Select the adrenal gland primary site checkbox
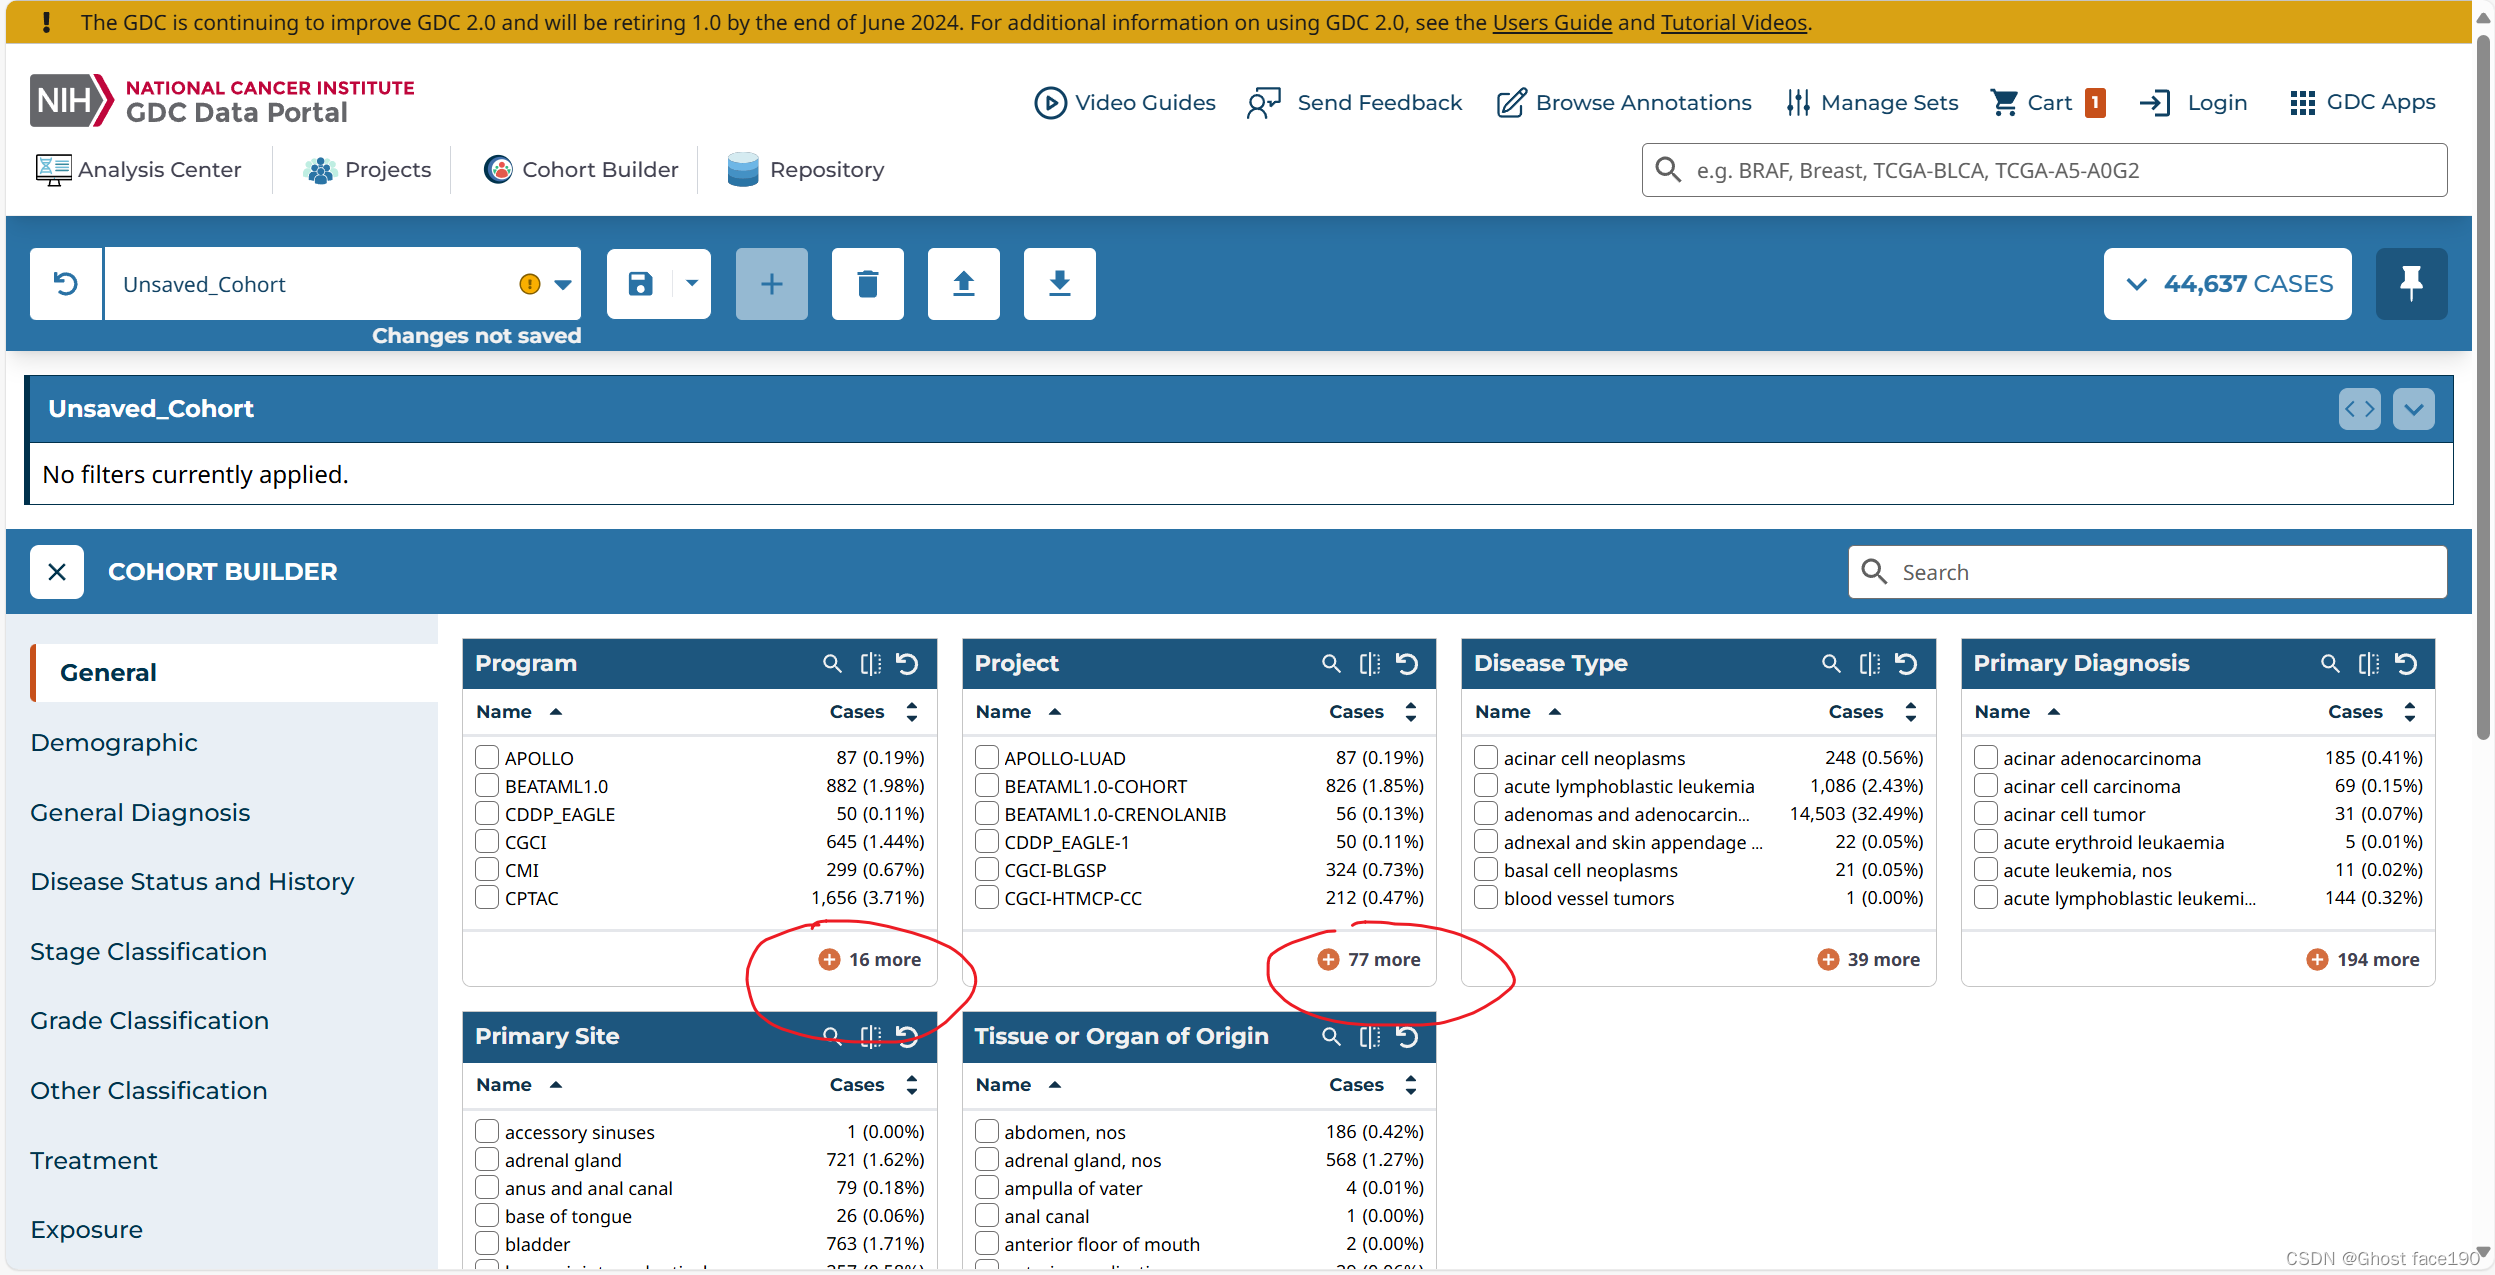The image size is (2495, 1275). [x=487, y=1160]
